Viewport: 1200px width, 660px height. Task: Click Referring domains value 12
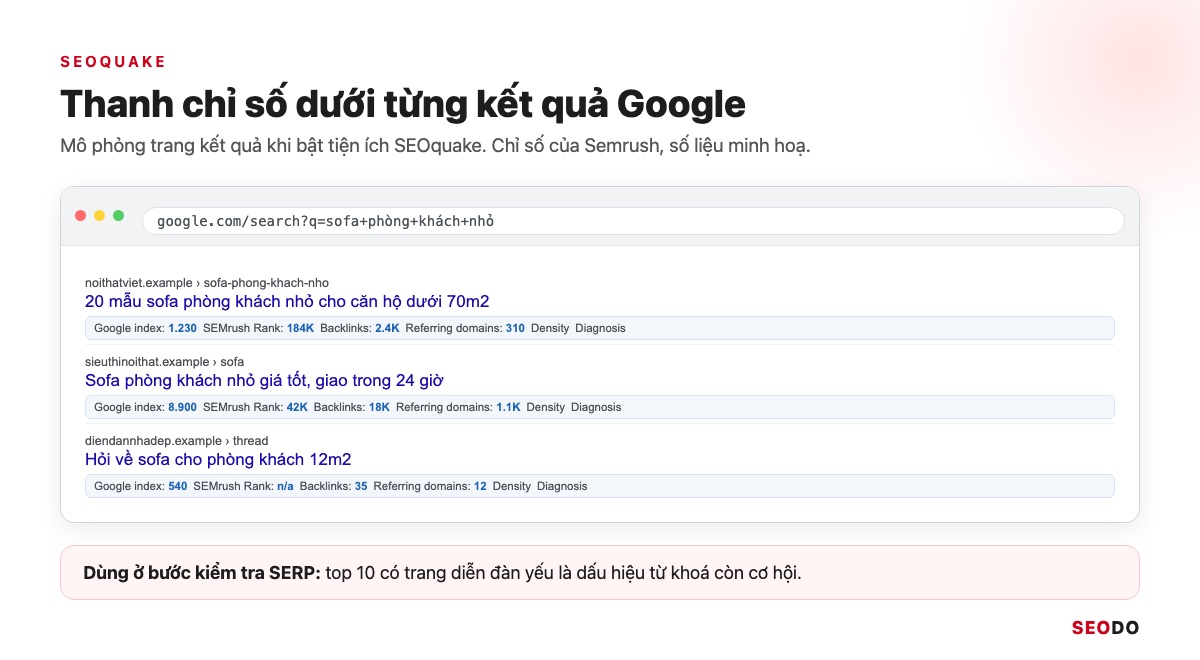tap(480, 486)
